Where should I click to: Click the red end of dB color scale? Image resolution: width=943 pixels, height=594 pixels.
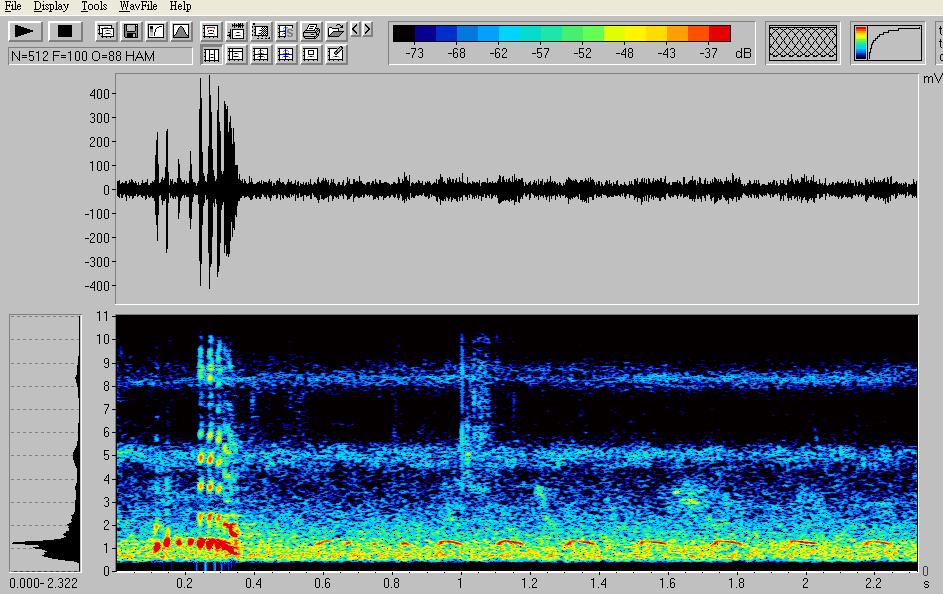tap(720, 34)
